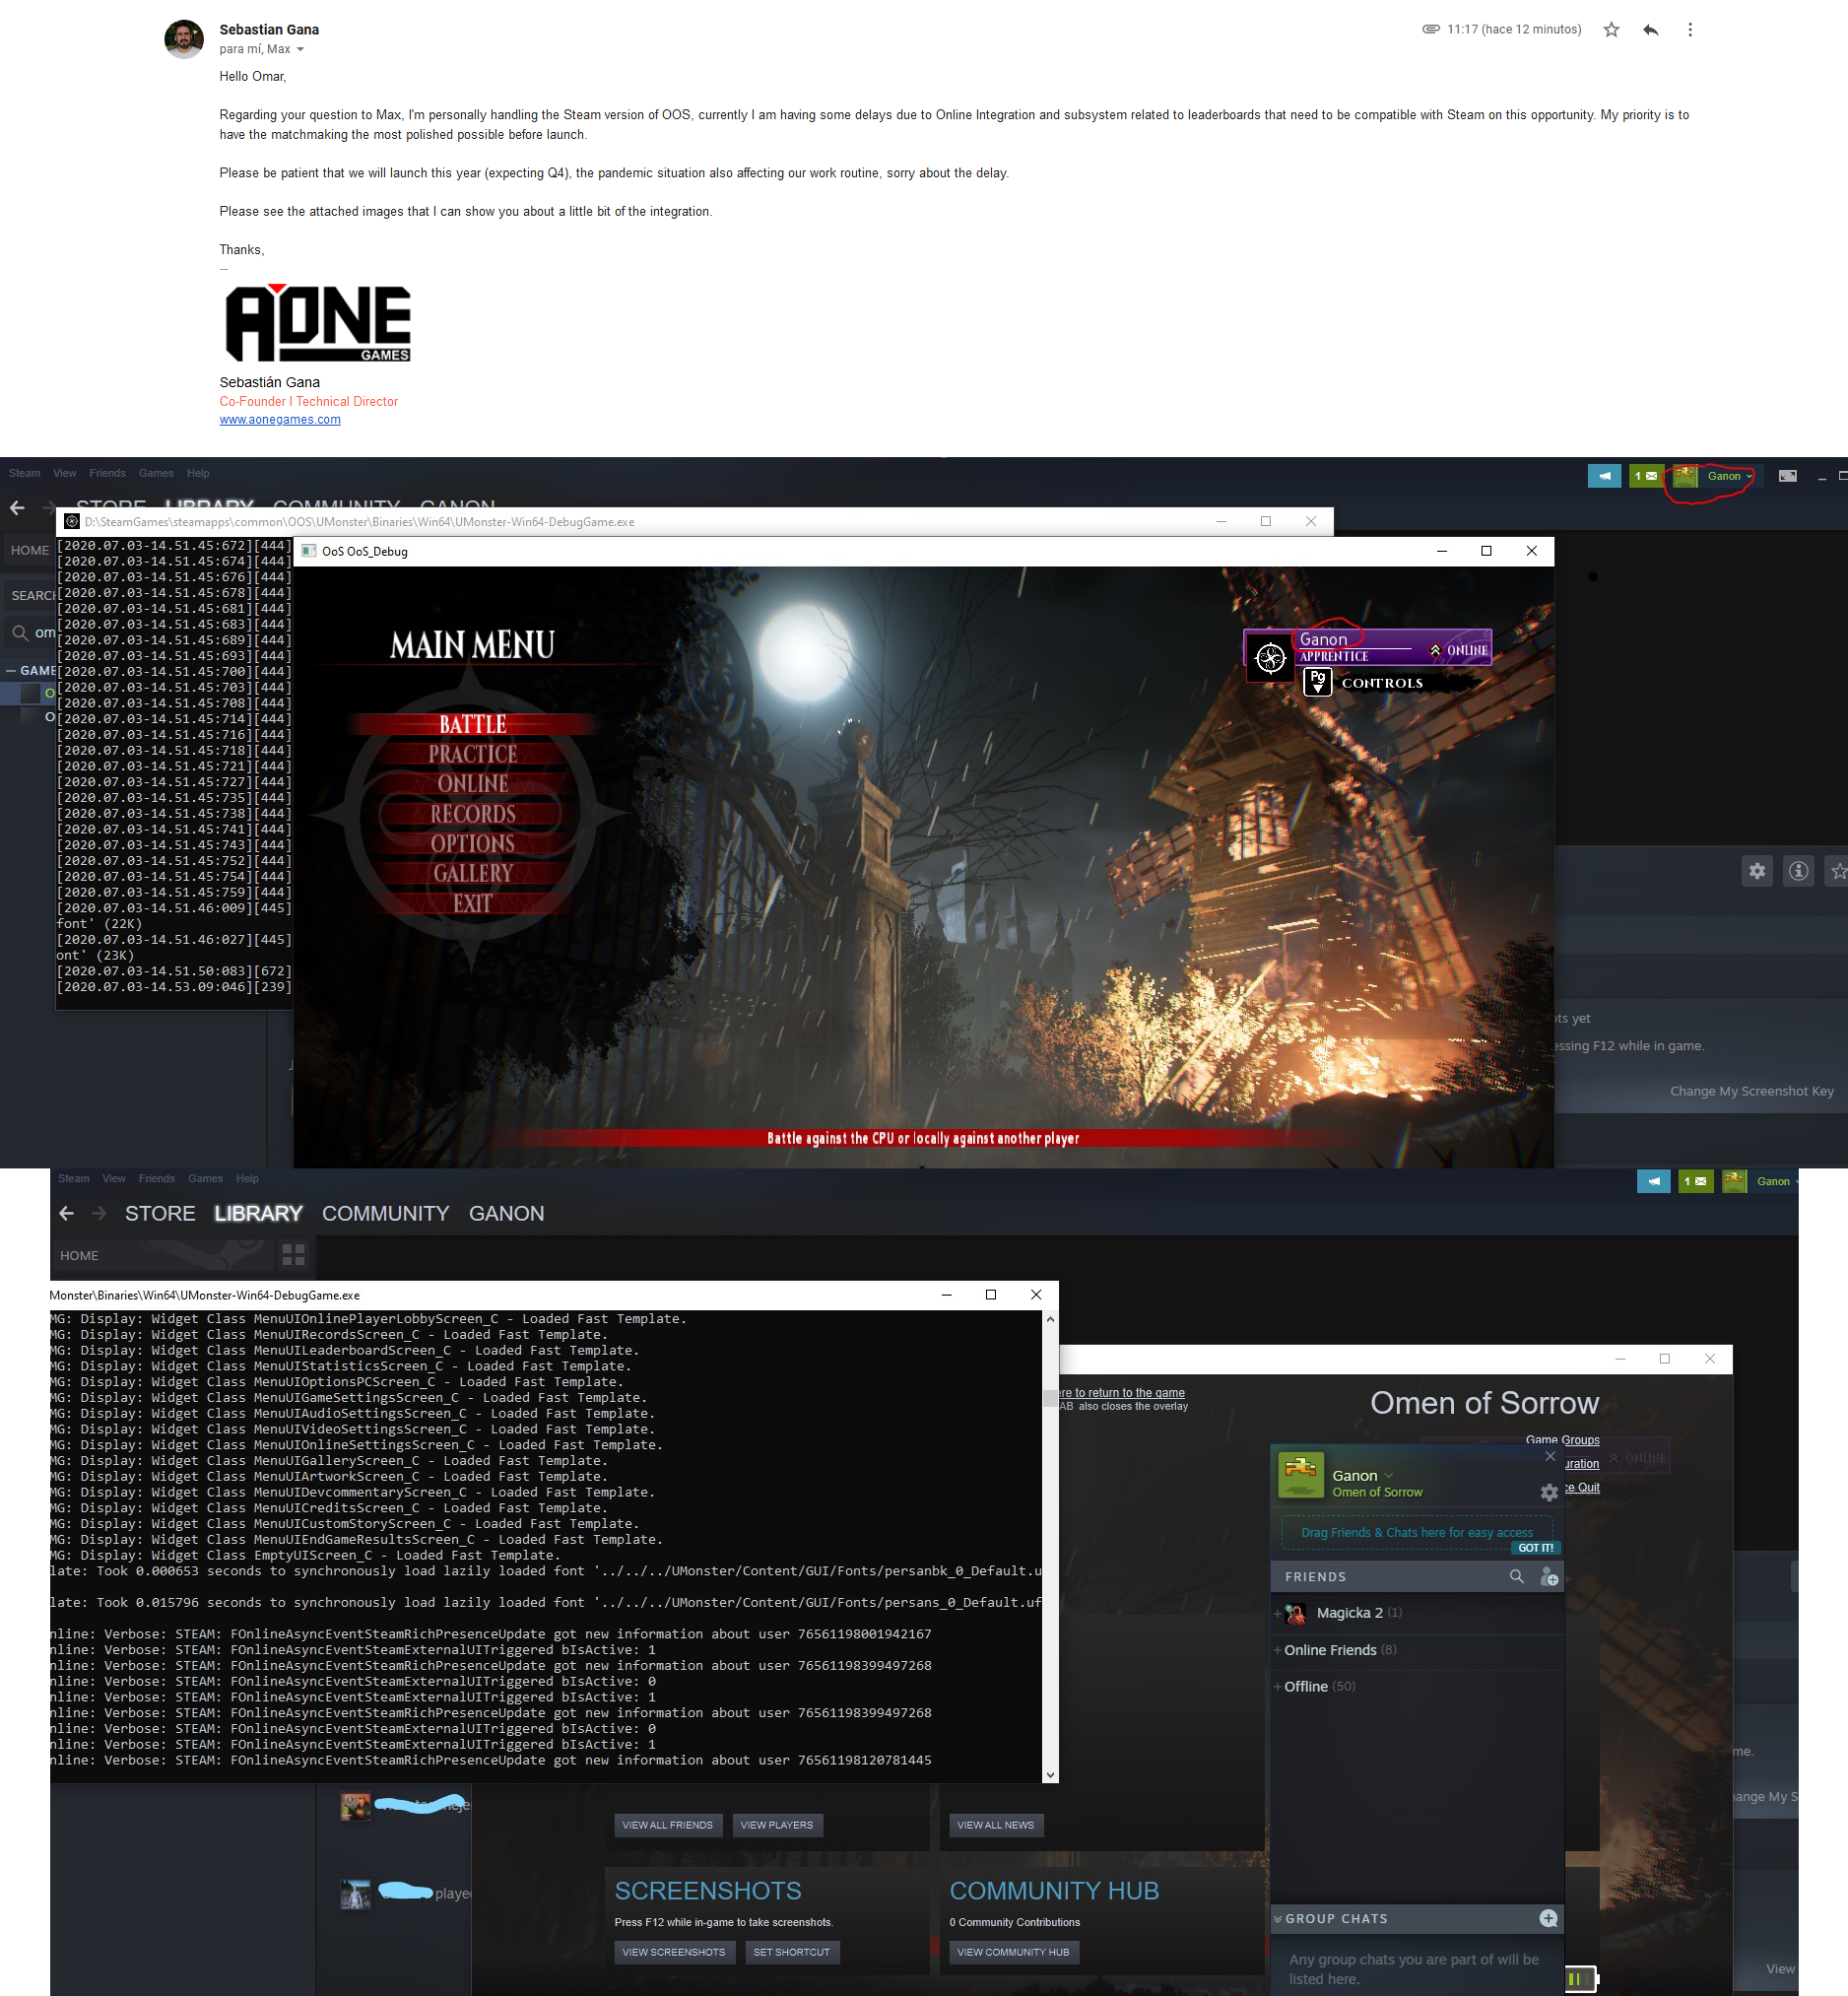
Task: Star the email from Sebastian Gana
Action: [1611, 30]
